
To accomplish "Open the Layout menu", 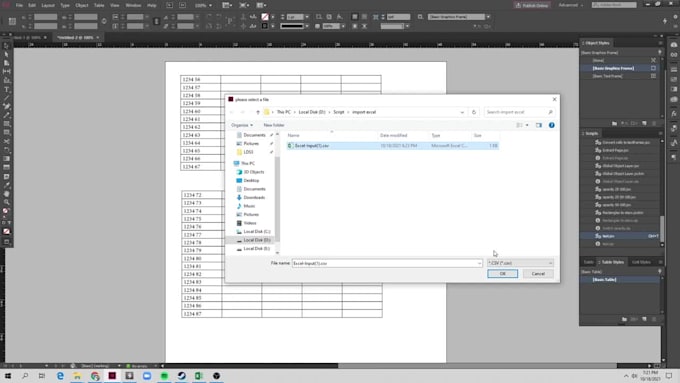I will tap(48, 5).
